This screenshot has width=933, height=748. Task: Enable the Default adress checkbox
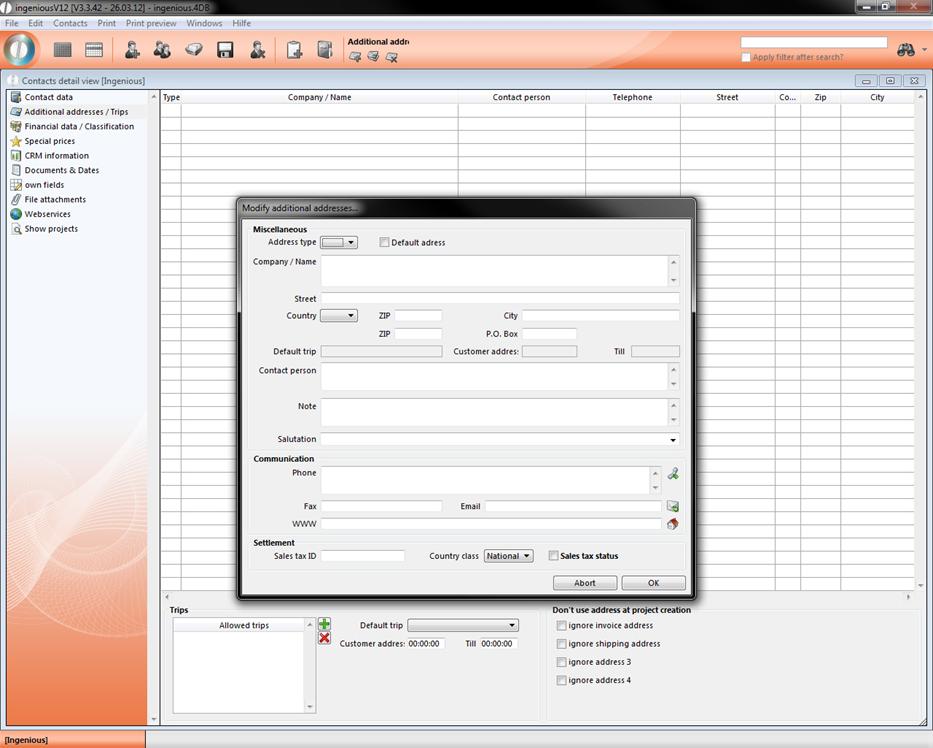point(385,242)
